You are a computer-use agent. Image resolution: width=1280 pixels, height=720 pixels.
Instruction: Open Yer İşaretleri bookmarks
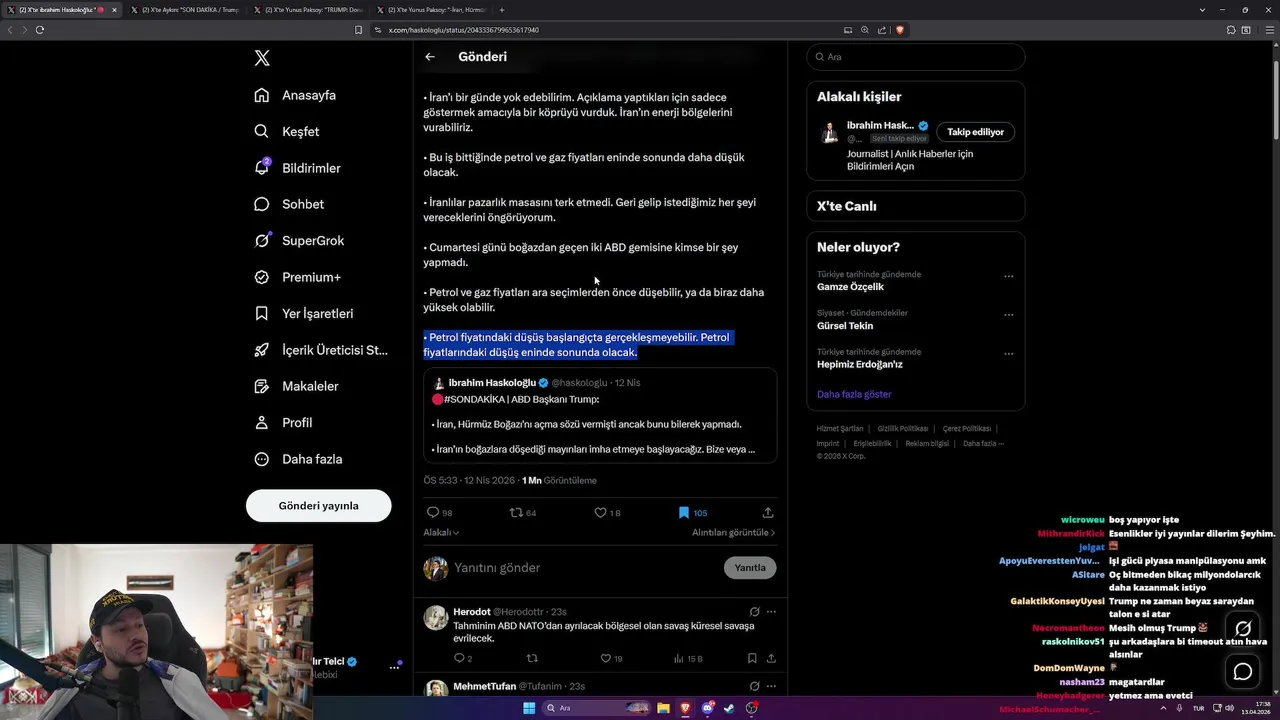(x=304, y=313)
